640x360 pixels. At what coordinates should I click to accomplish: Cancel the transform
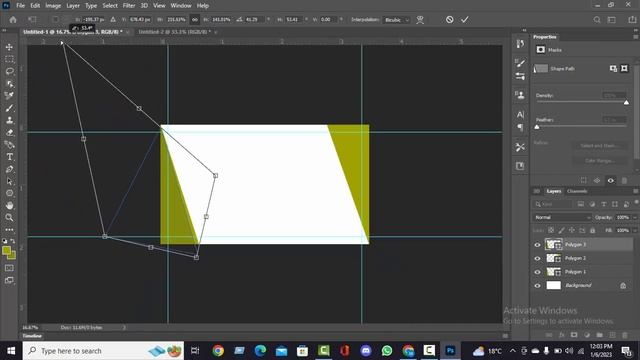point(449,20)
